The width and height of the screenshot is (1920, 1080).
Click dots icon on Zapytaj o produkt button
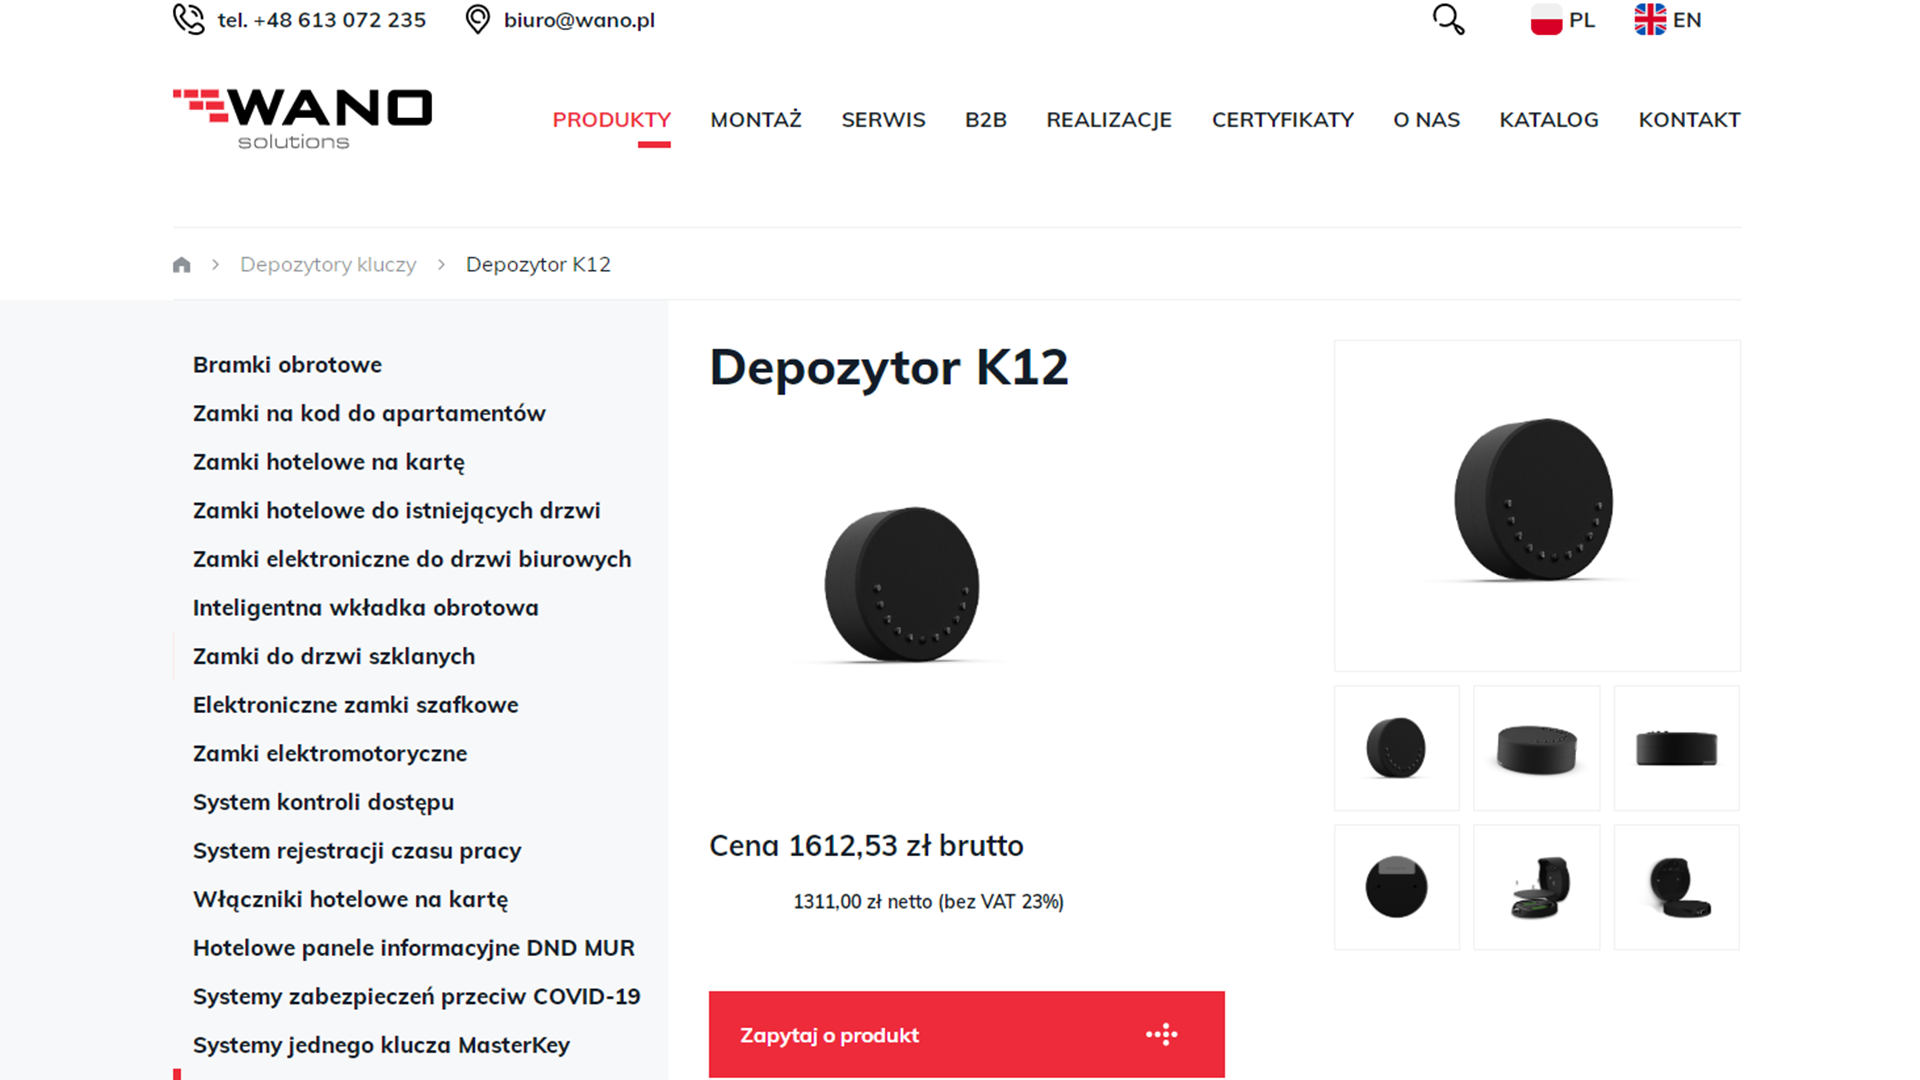point(1162,1035)
